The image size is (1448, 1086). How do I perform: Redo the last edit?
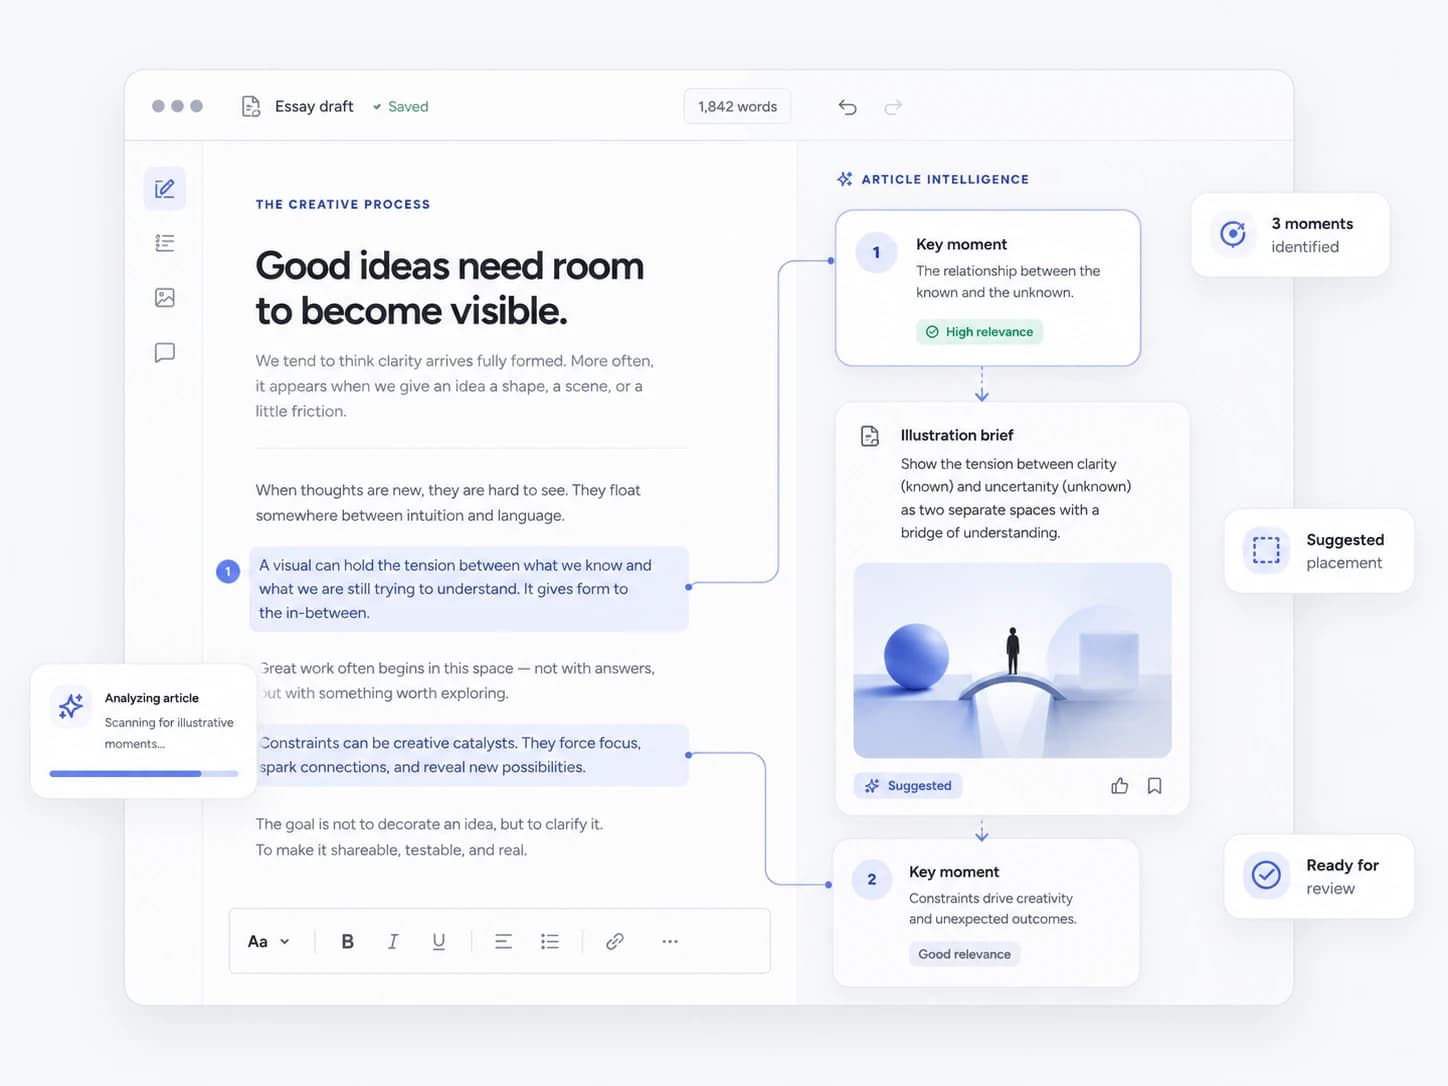coord(893,107)
